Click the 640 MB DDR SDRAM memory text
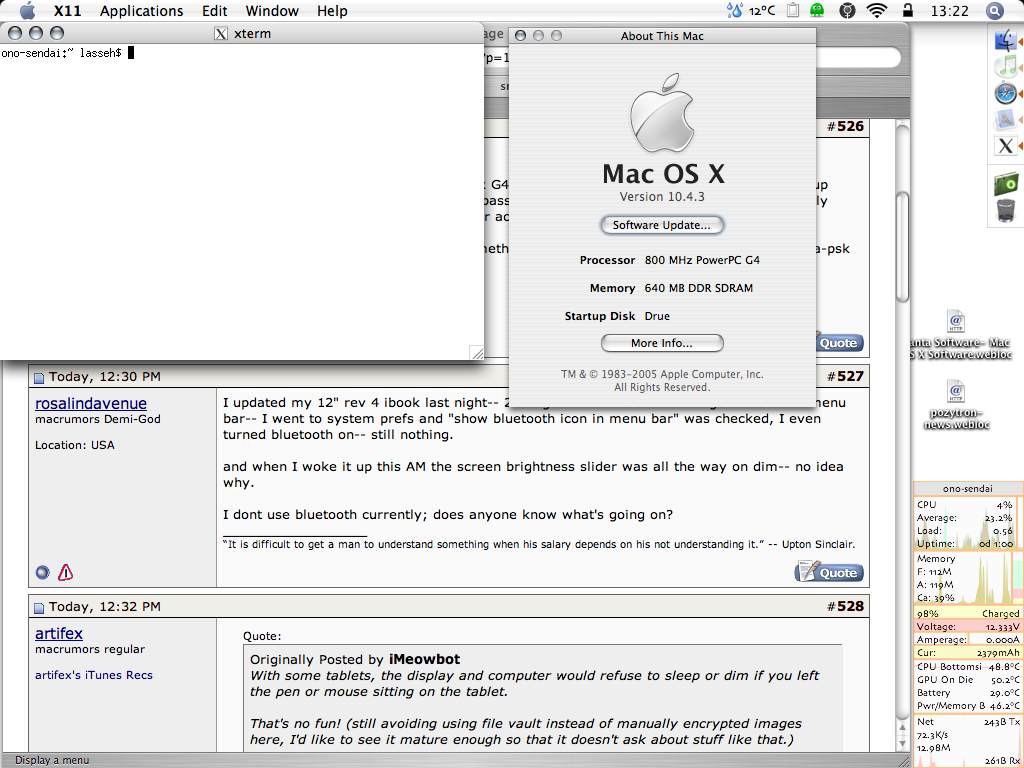 pos(698,288)
